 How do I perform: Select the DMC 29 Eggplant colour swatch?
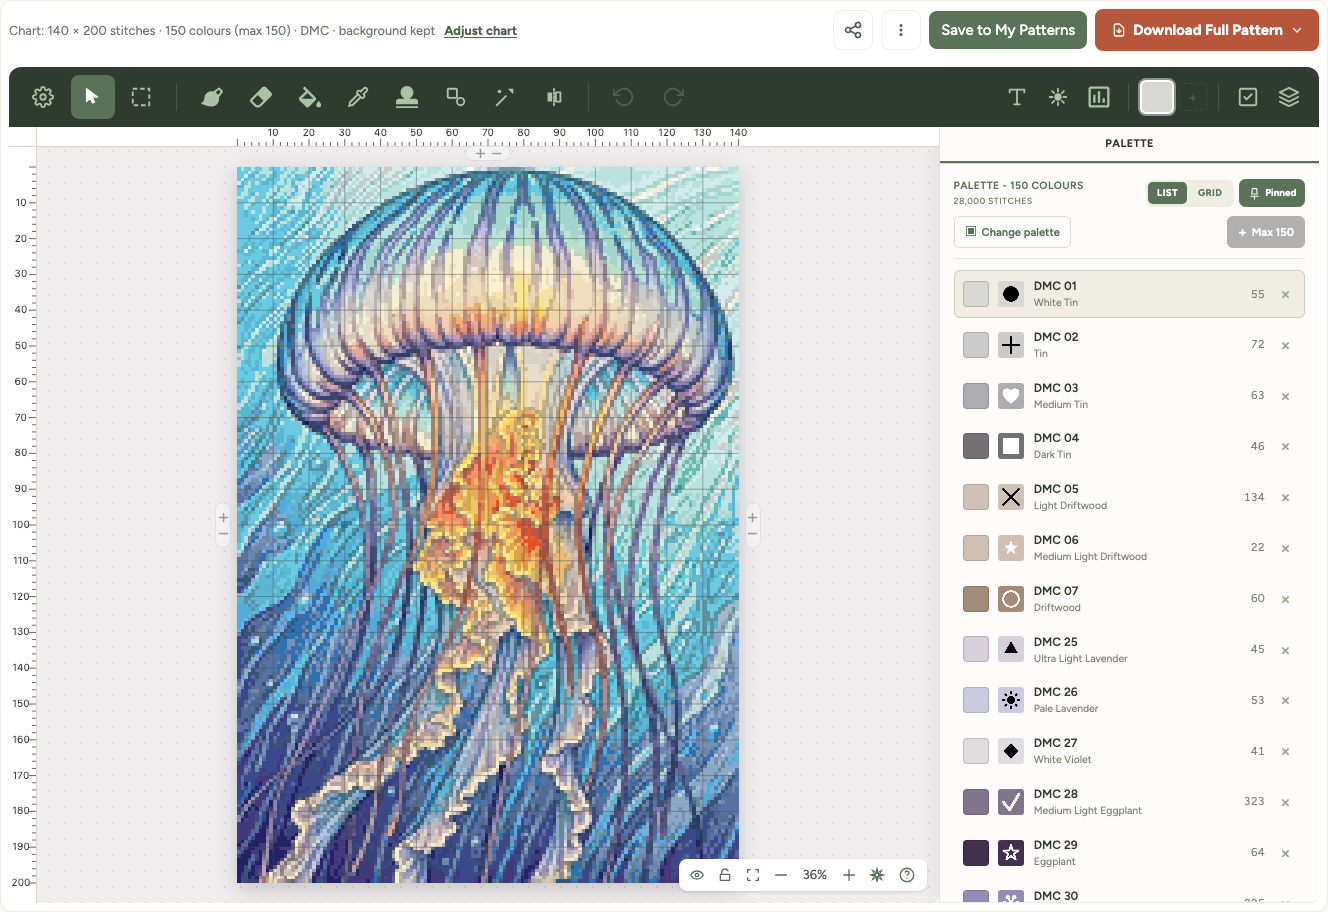coord(976,853)
